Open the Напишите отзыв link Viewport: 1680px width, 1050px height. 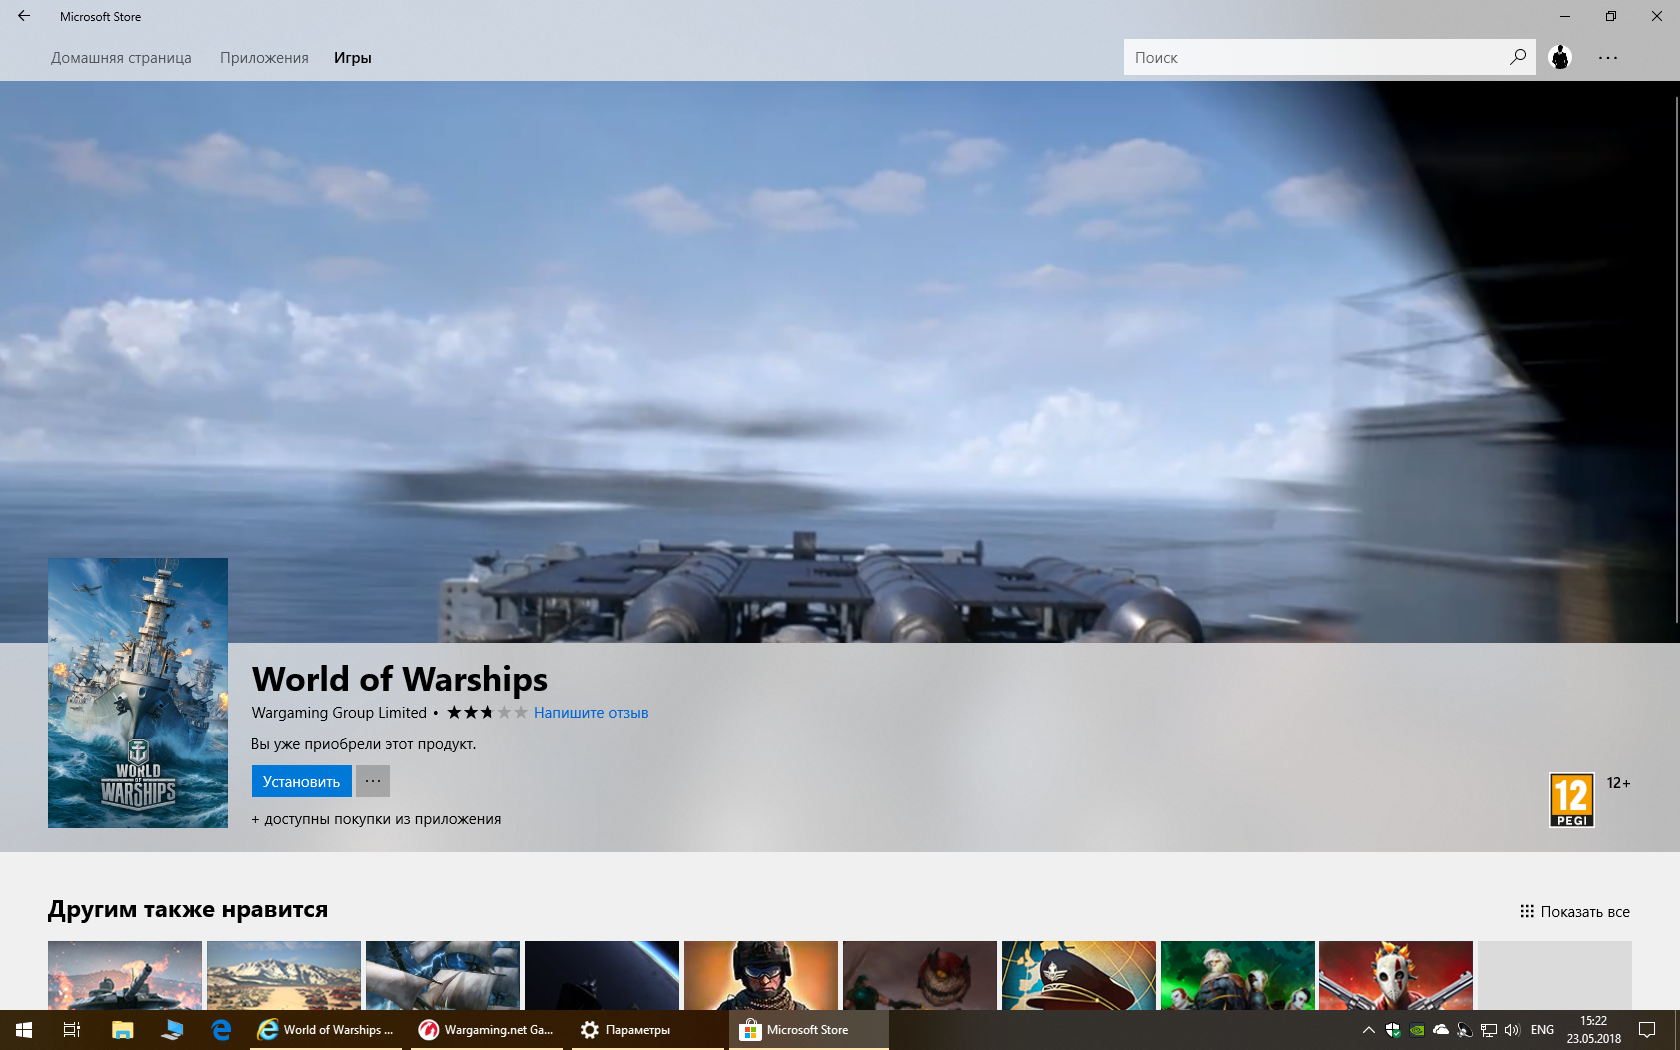(591, 713)
